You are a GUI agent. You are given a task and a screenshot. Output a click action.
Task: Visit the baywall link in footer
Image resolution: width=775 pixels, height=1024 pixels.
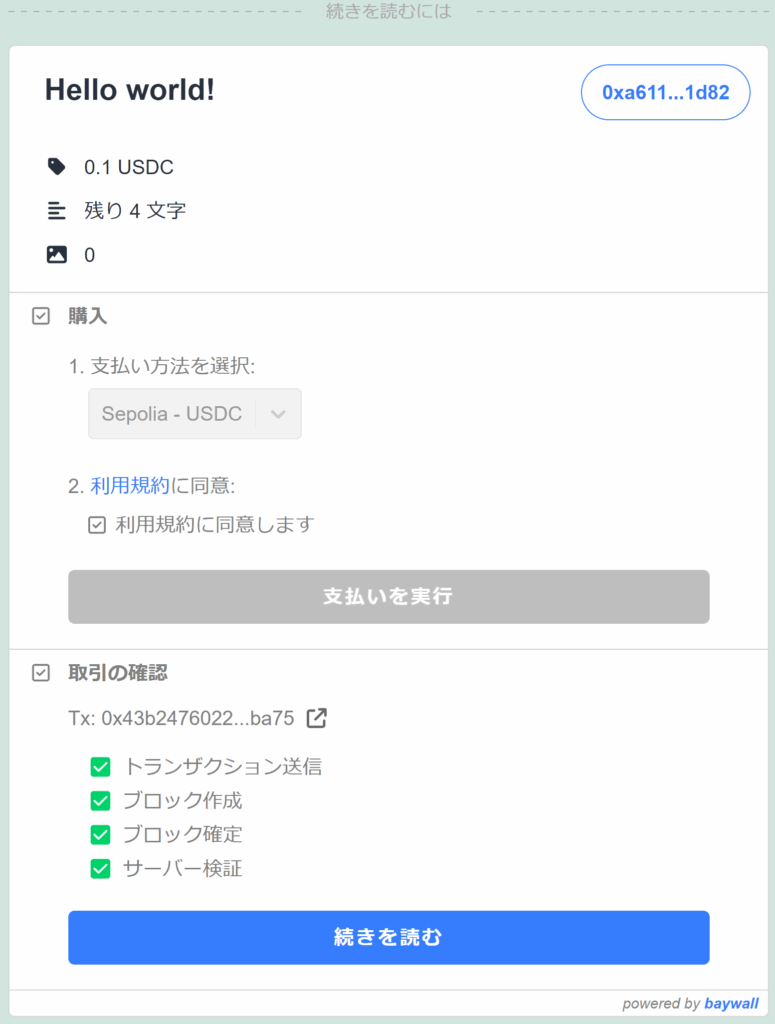click(x=731, y=1003)
